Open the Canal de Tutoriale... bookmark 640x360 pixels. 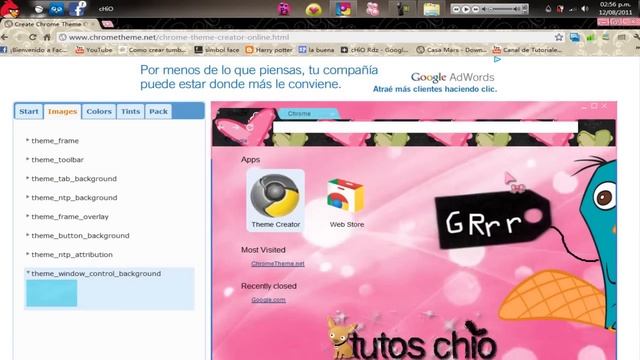point(528,50)
